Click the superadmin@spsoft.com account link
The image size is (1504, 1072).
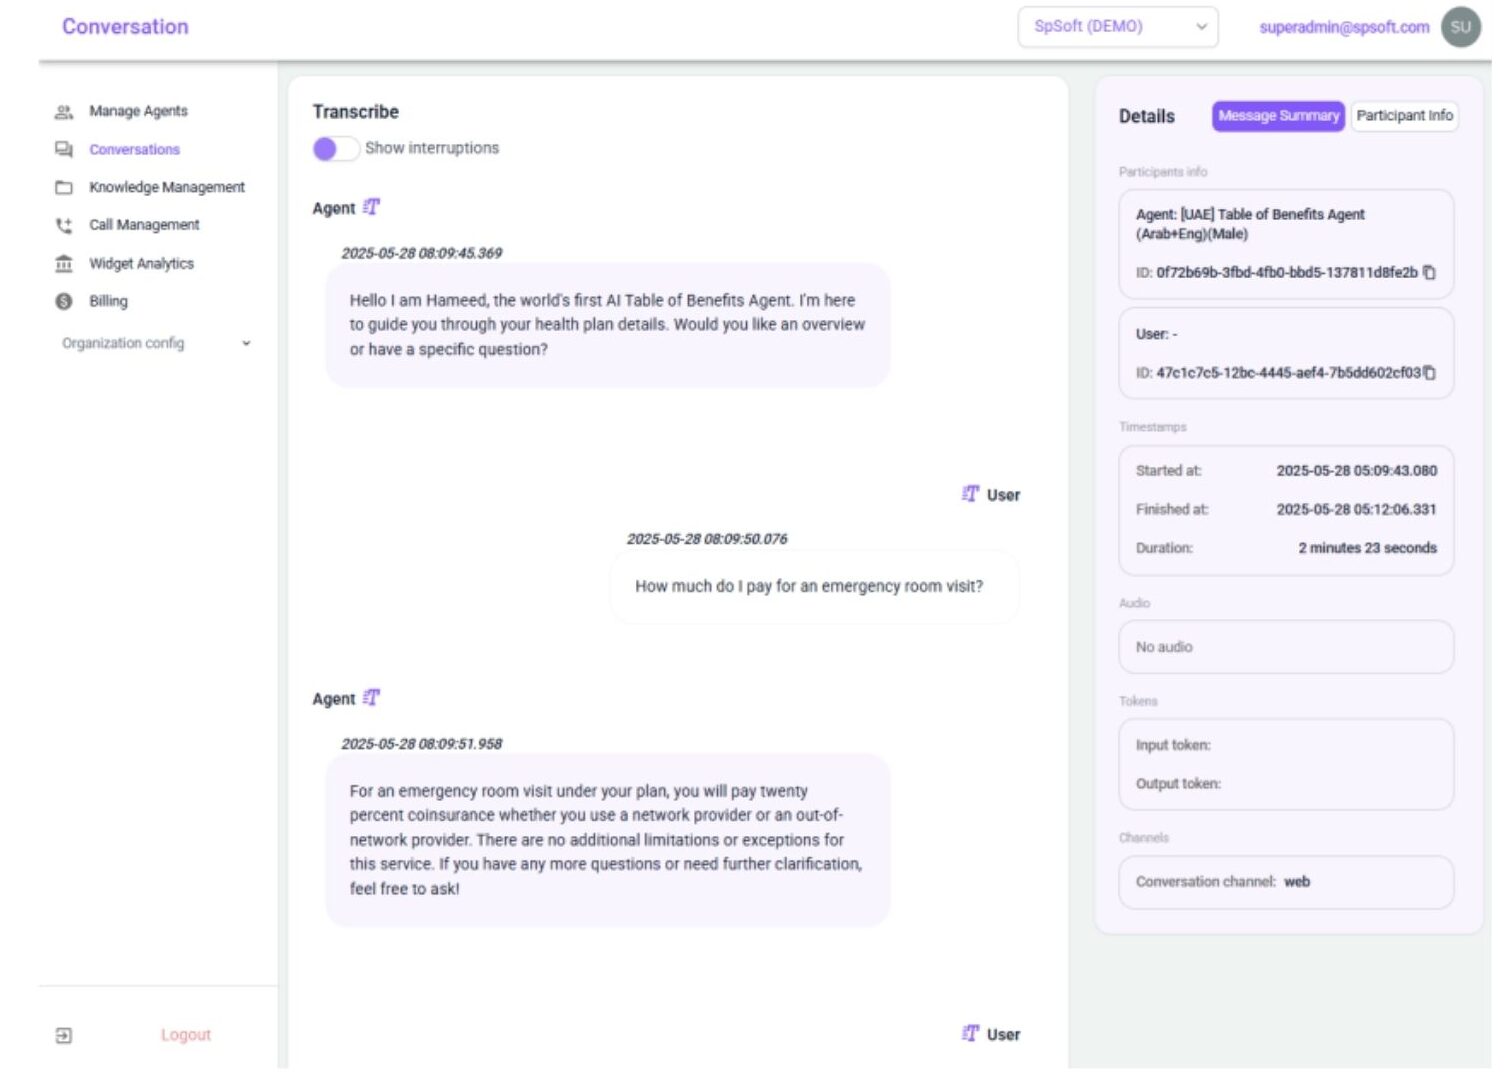[1344, 27]
